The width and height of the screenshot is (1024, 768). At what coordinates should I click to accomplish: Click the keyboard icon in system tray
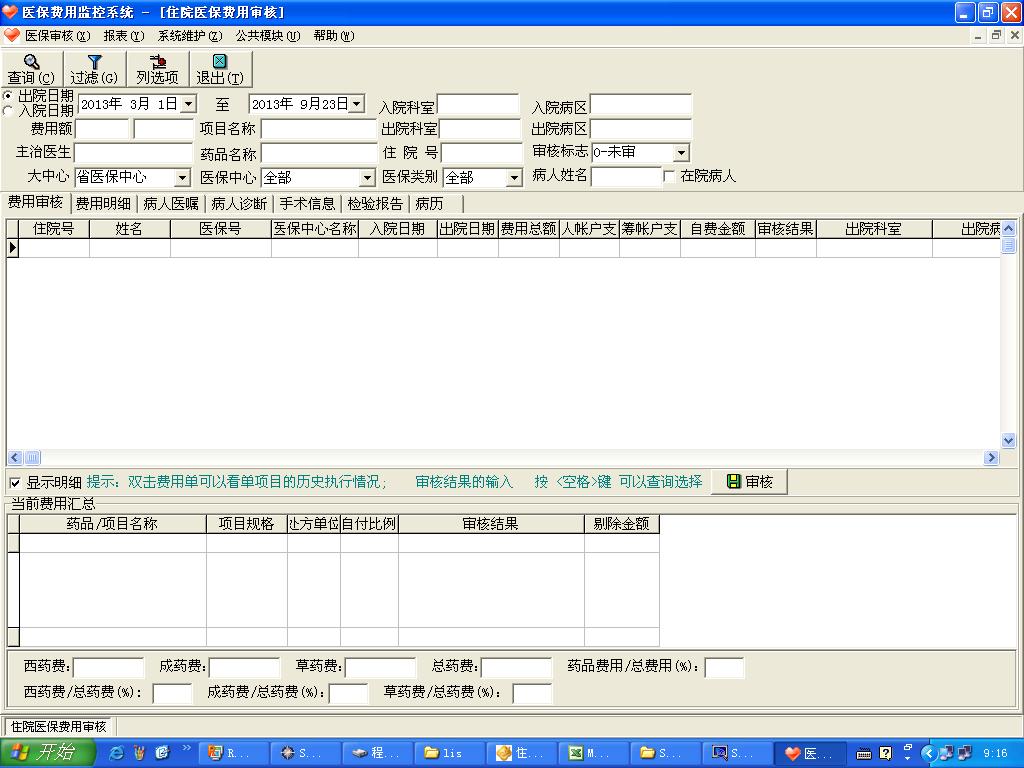863,754
